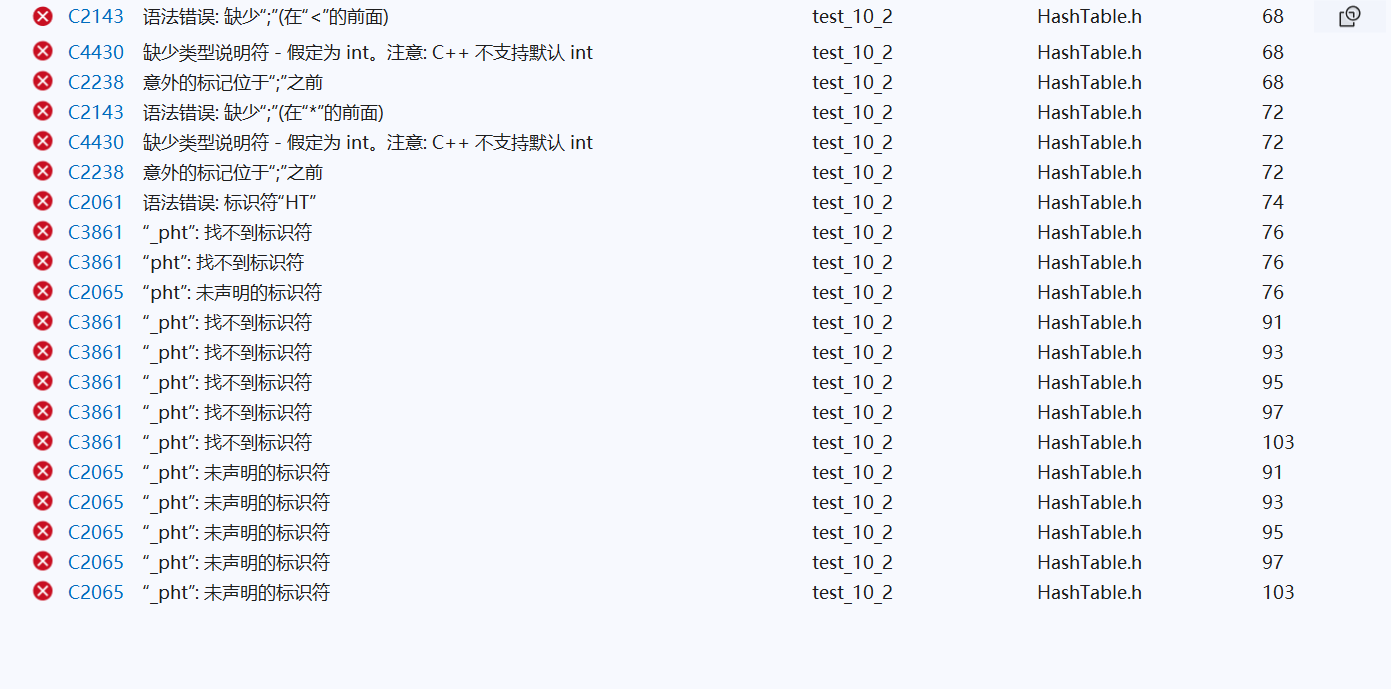Click test_10_2 project name in C2061 row

click(x=852, y=202)
